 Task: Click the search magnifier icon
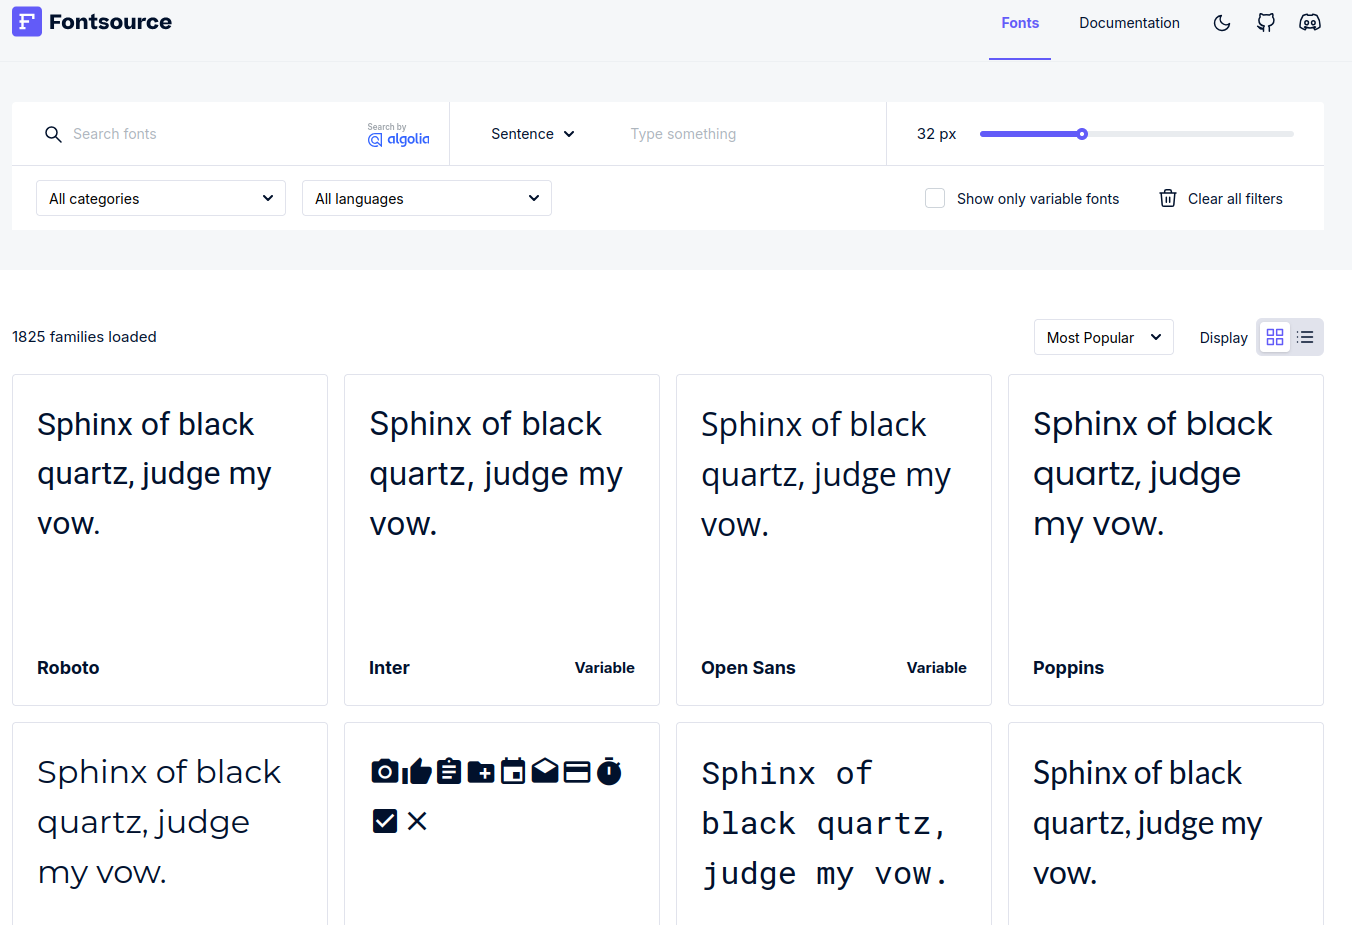pyautogui.click(x=53, y=134)
